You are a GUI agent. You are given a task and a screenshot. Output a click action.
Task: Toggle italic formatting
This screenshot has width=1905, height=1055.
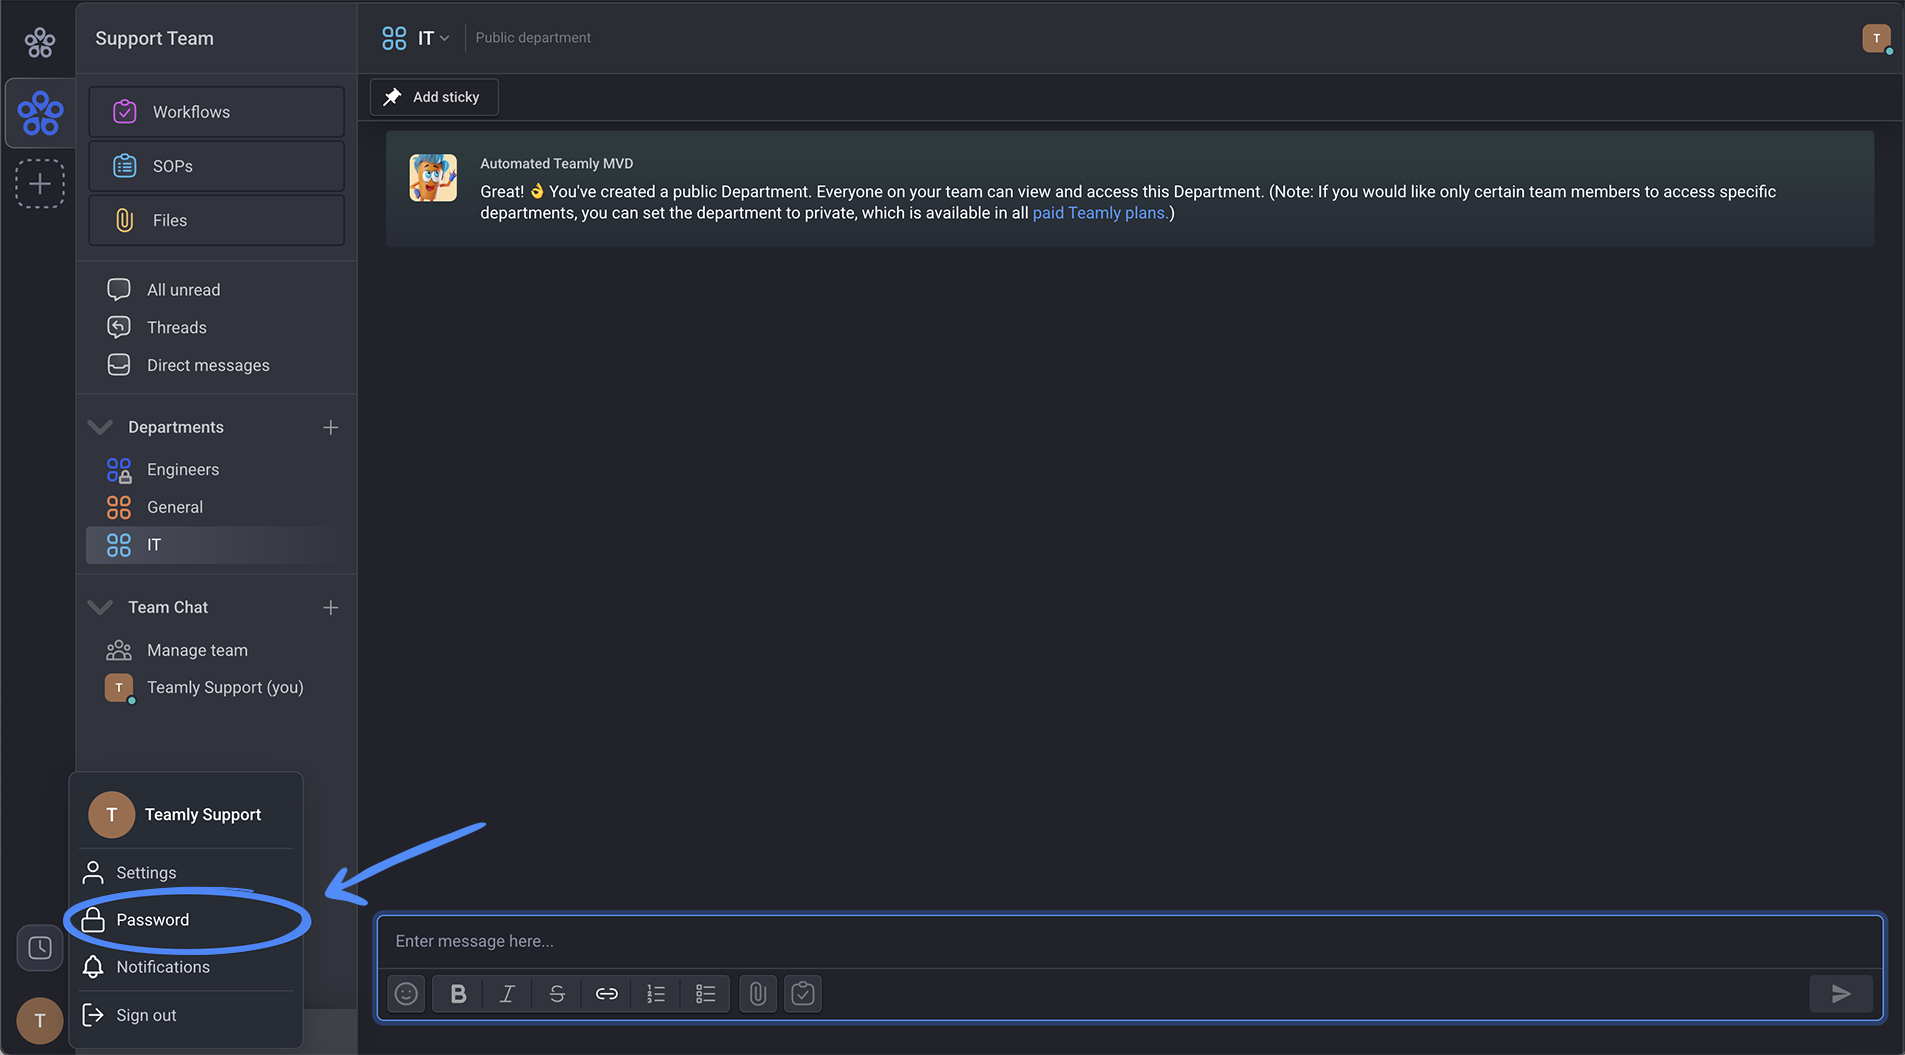[507, 994]
